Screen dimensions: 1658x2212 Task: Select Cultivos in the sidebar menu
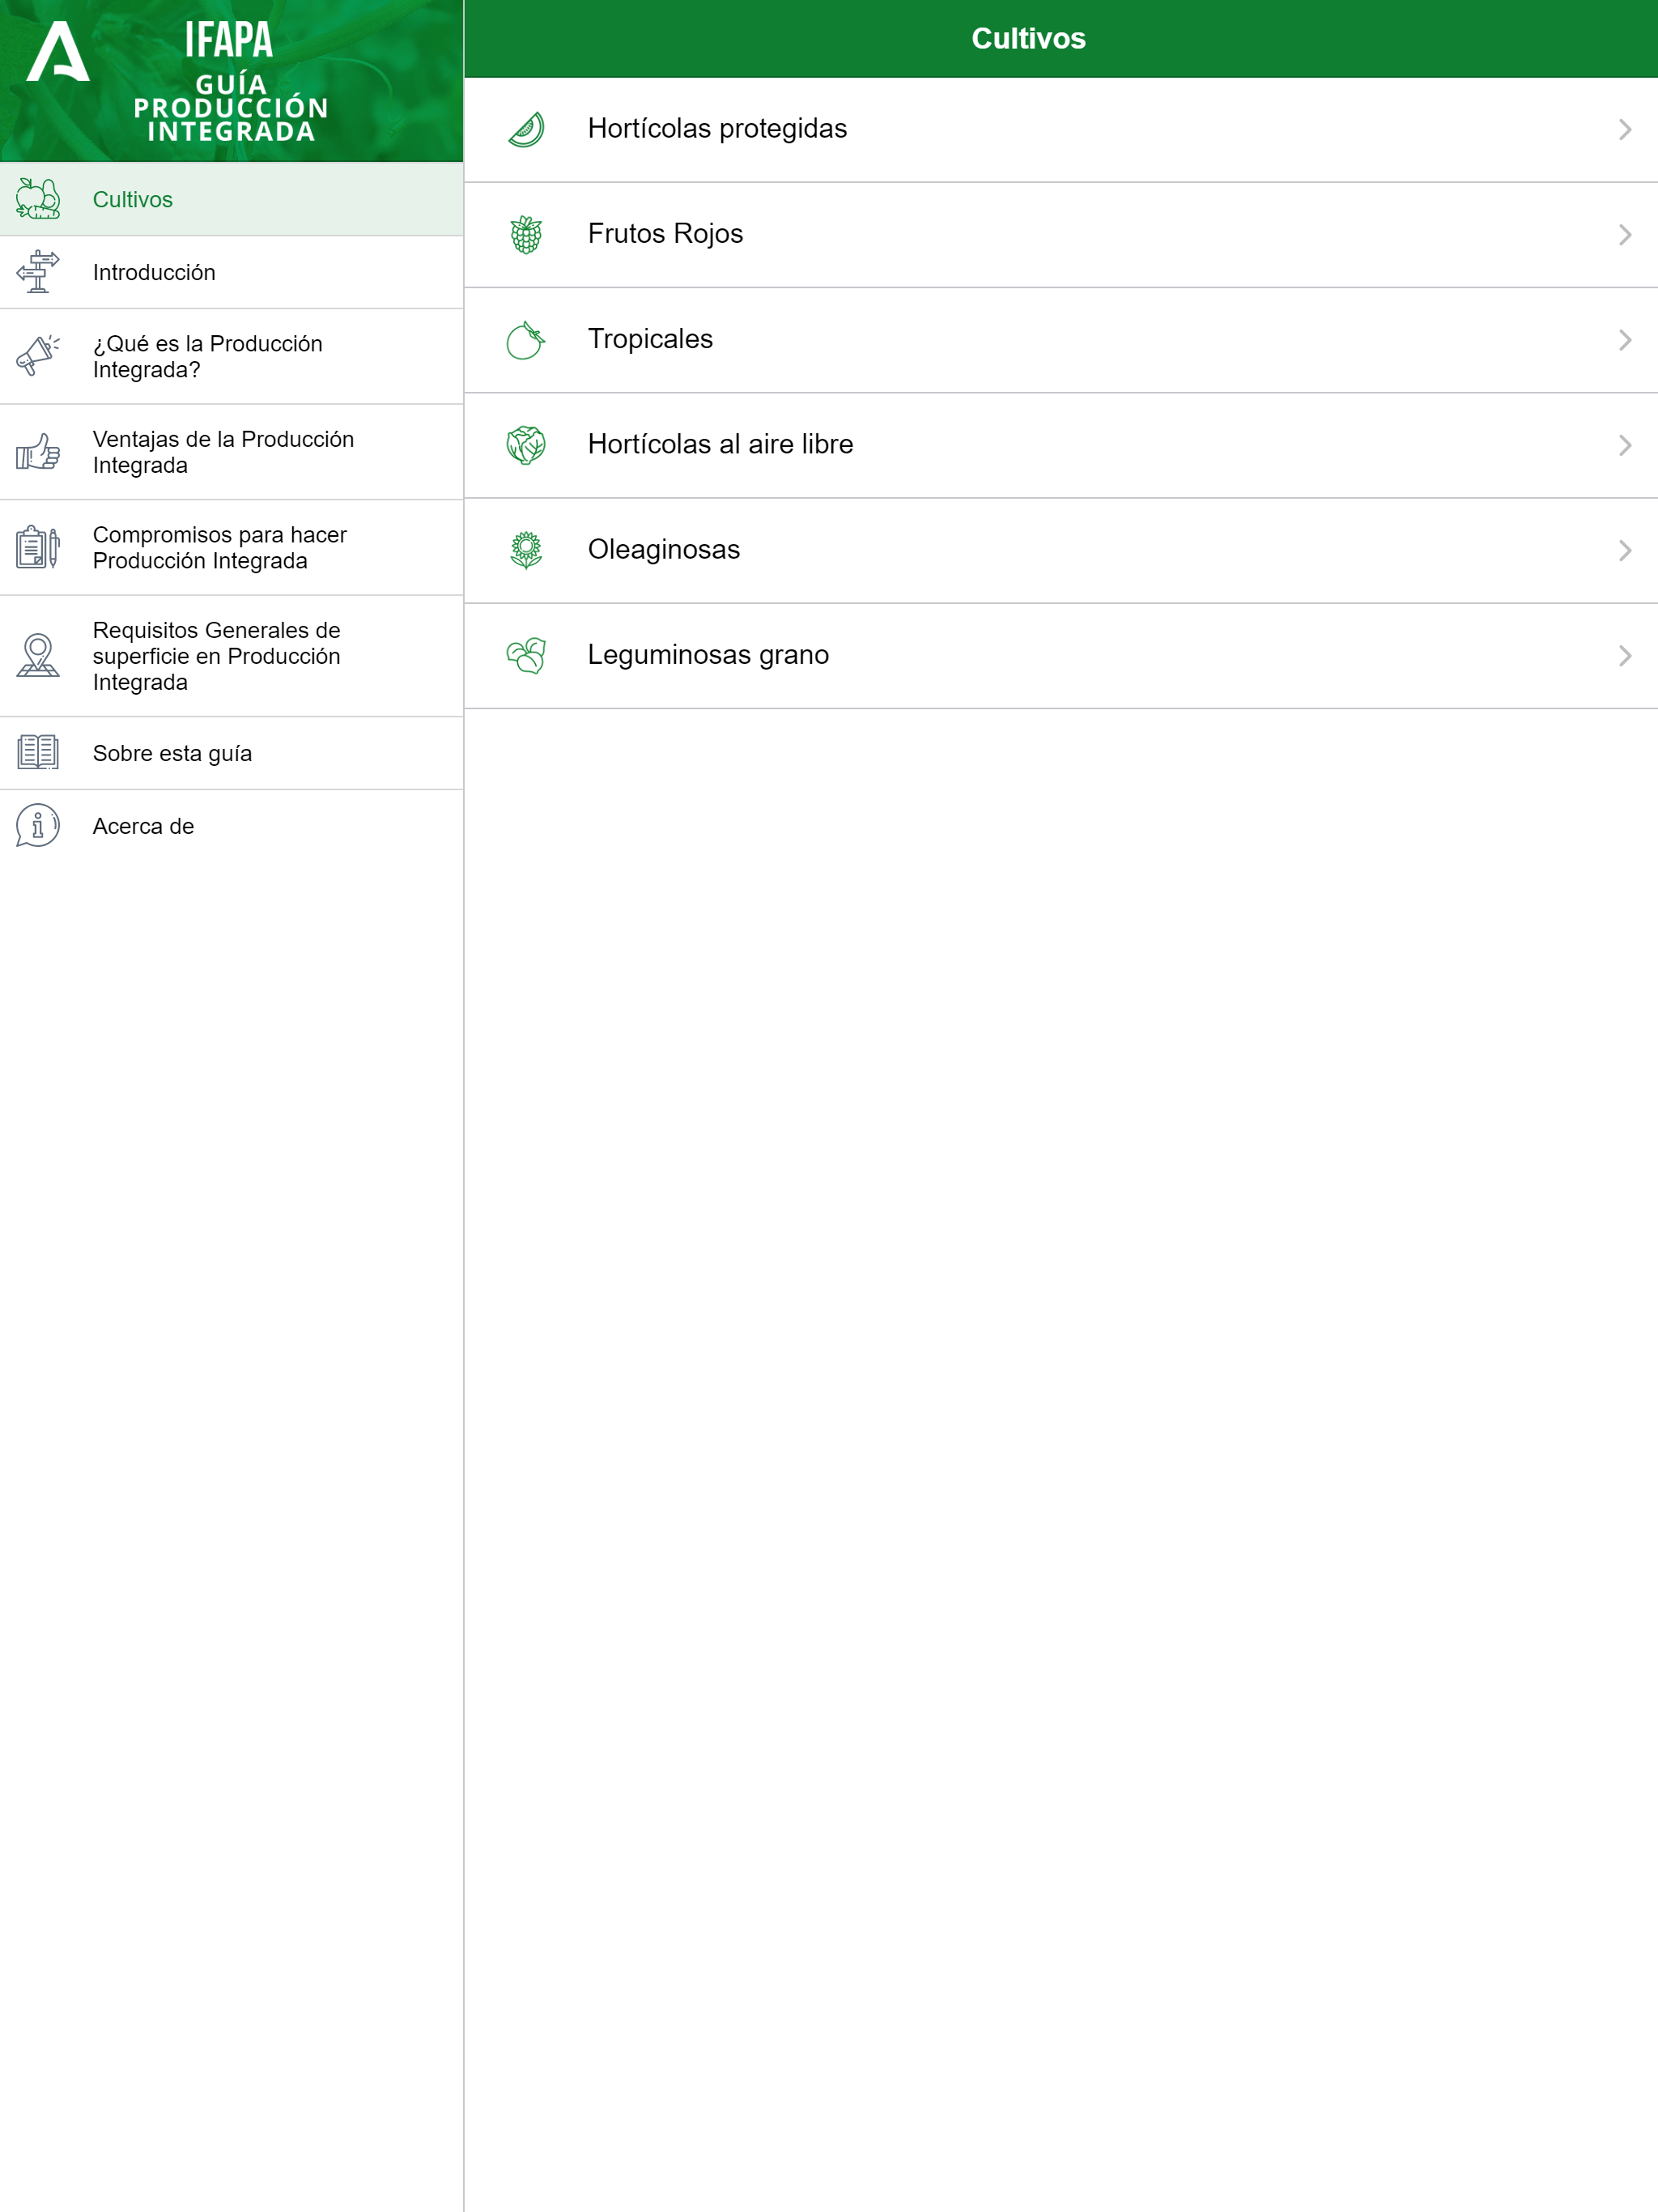(x=232, y=199)
